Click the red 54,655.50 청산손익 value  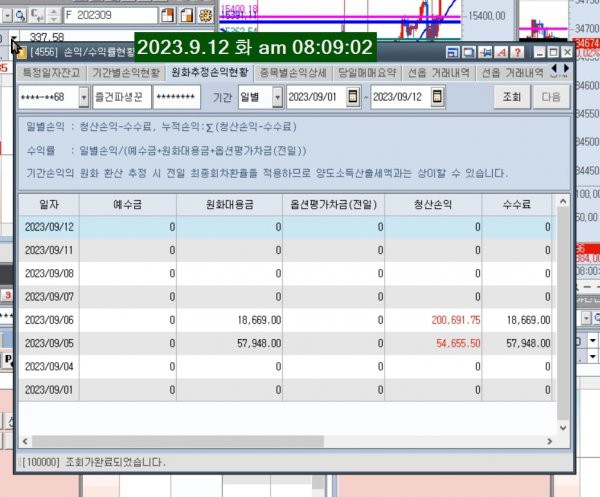pyautogui.click(x=458, y=344)
